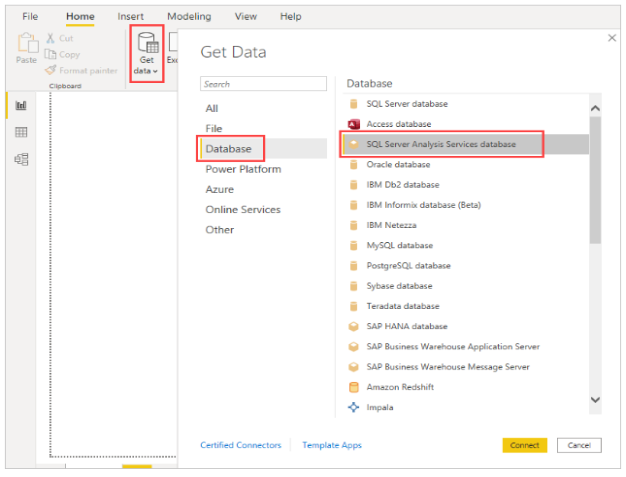Click the Paste clipboard icon

27,43
